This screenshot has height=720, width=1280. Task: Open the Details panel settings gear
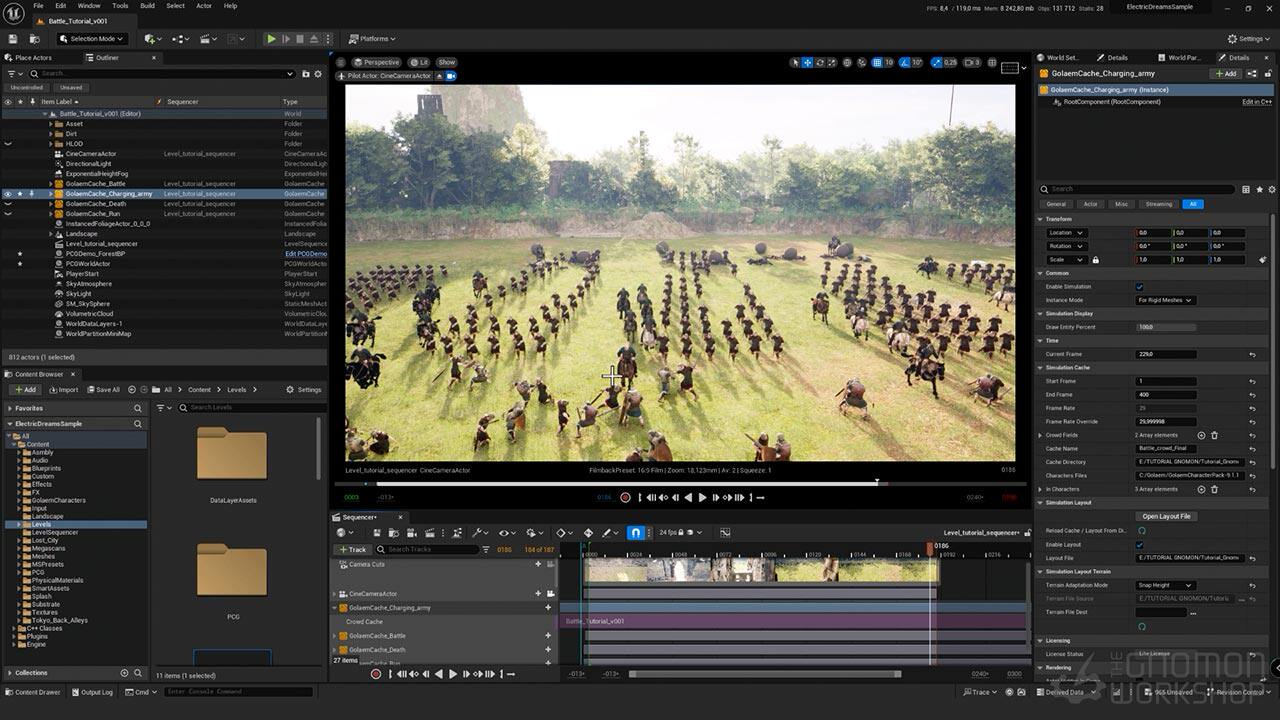pyautogui.click(x=1272, y=189)
